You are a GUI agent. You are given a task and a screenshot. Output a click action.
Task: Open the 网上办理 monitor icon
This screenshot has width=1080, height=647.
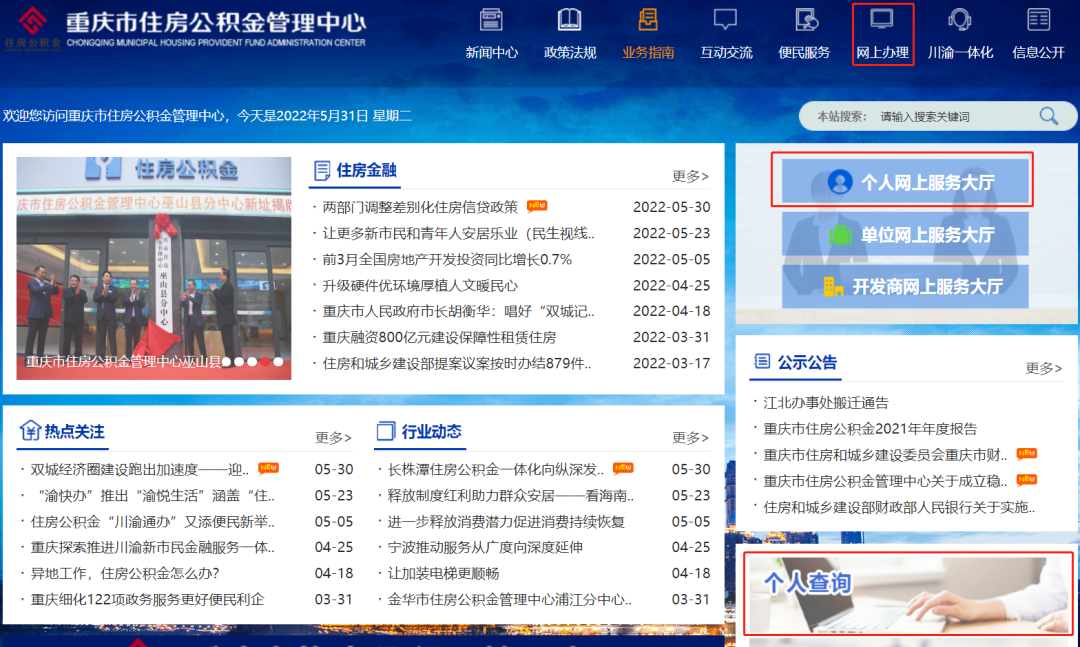pyautogui.click(x=882, y=19)
